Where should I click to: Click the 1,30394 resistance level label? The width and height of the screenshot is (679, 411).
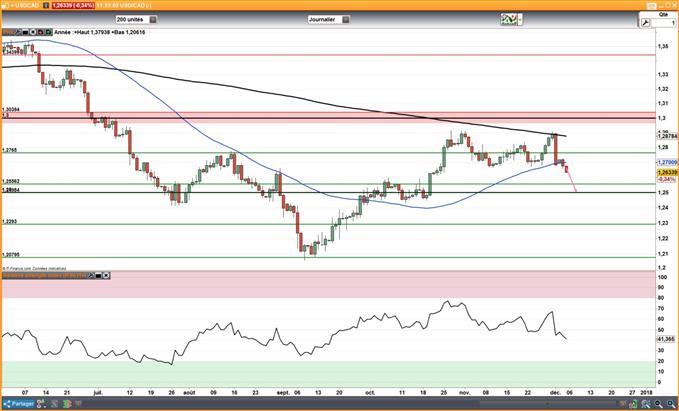point(11,110)
